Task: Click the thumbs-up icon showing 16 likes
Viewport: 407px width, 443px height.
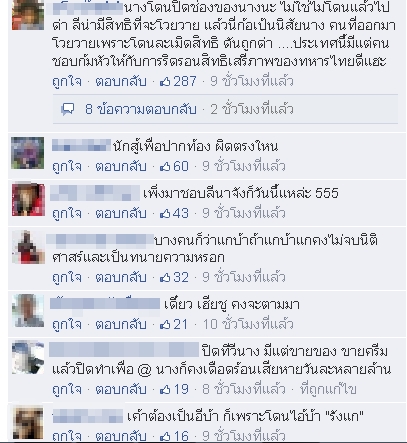Action: click(165, 436)
